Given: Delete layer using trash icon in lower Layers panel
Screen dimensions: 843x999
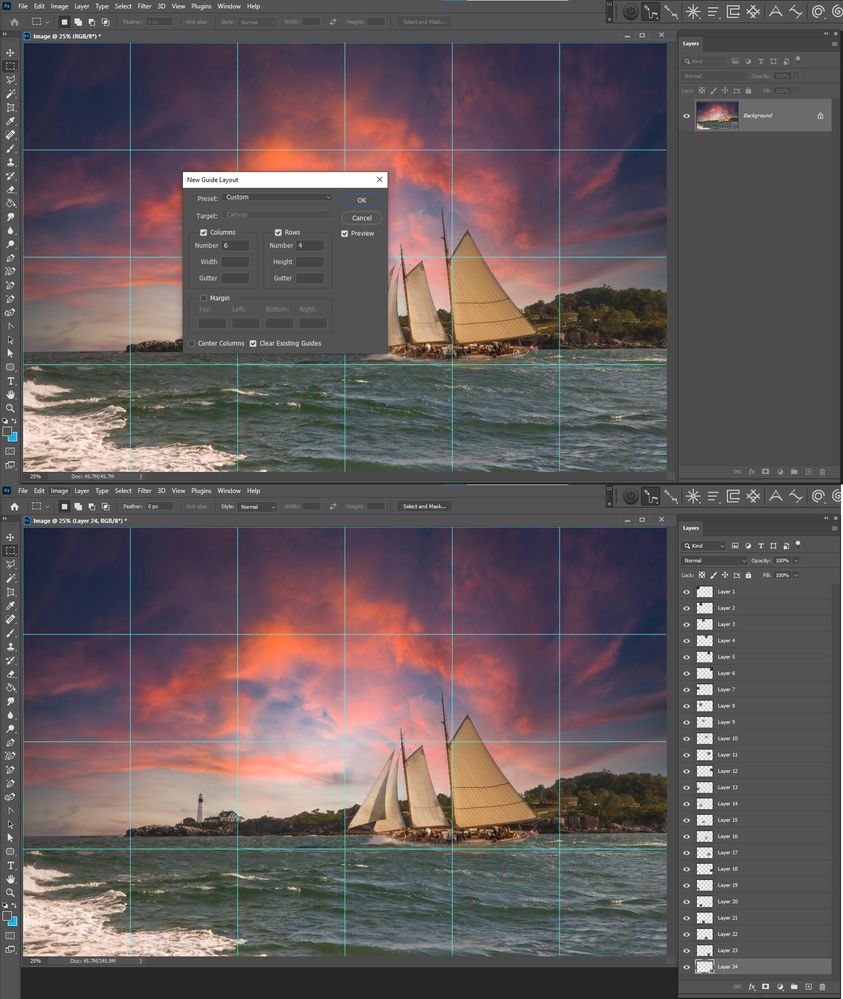Looking at the screenshot, I should [822, 987].
